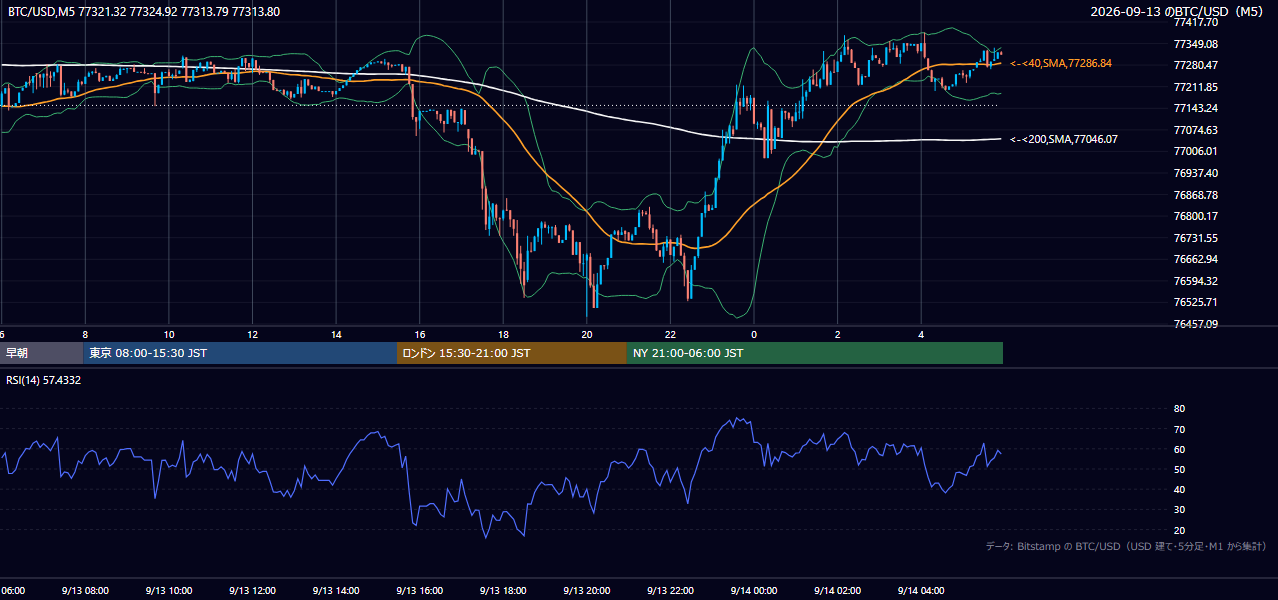Click the 77006.01 price axis label
The image size is (1278, 600).
tap(1196, 151)
